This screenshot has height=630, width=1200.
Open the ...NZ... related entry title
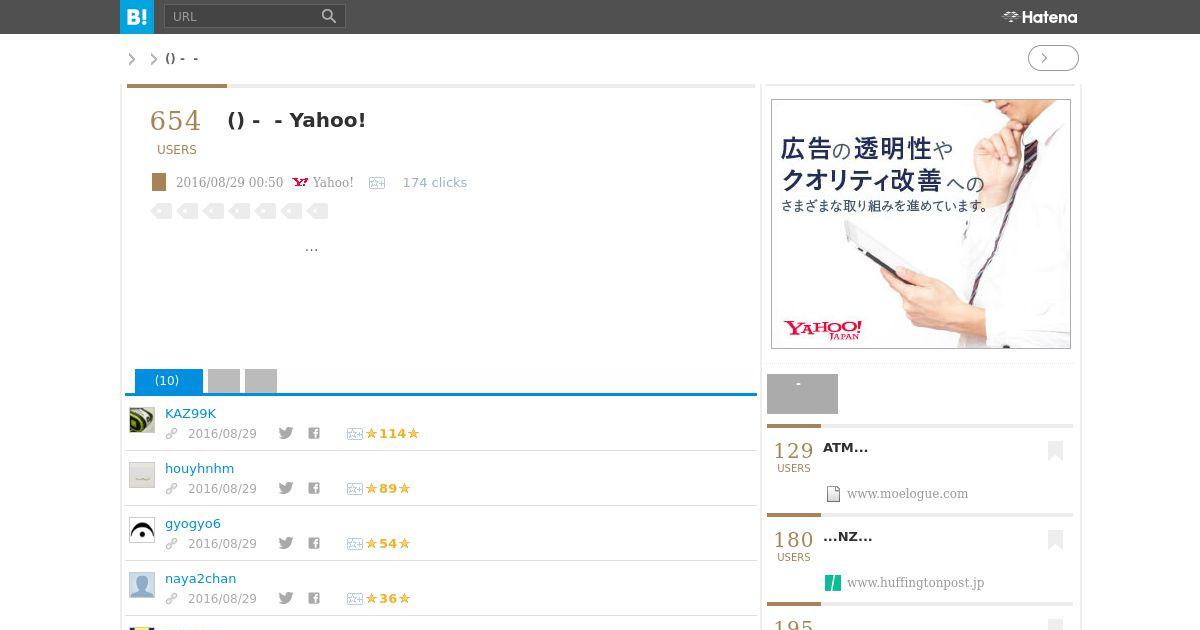click(848, 536)
